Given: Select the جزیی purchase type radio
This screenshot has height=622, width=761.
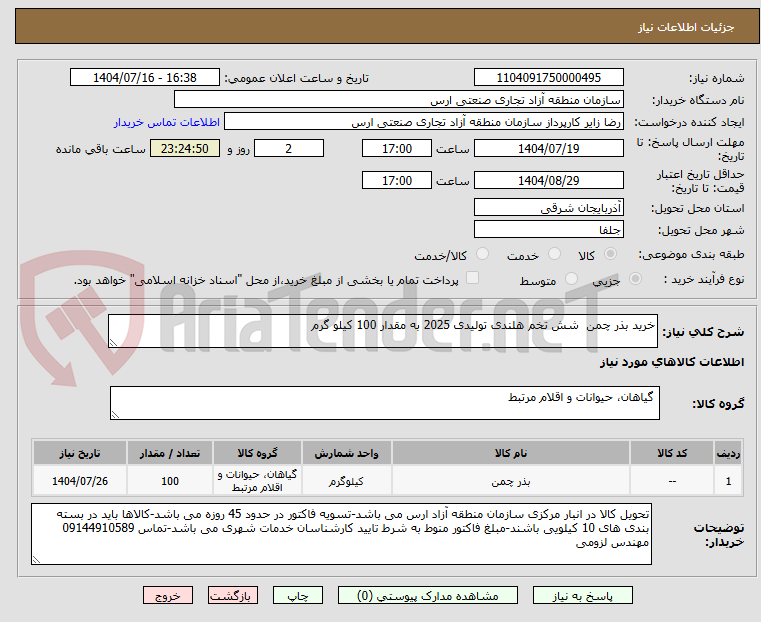Looking at the screenshot, I should (635, 279).
